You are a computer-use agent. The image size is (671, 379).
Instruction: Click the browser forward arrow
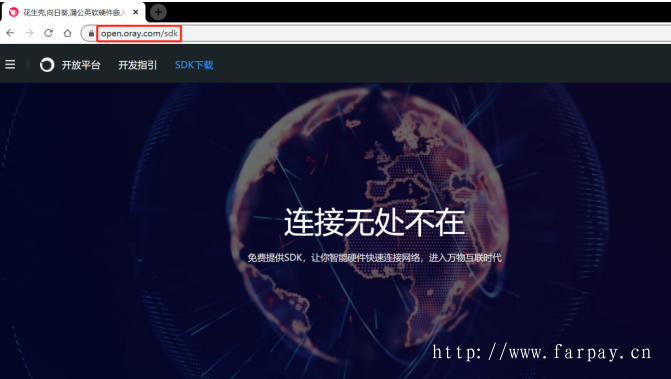(29, 33)
